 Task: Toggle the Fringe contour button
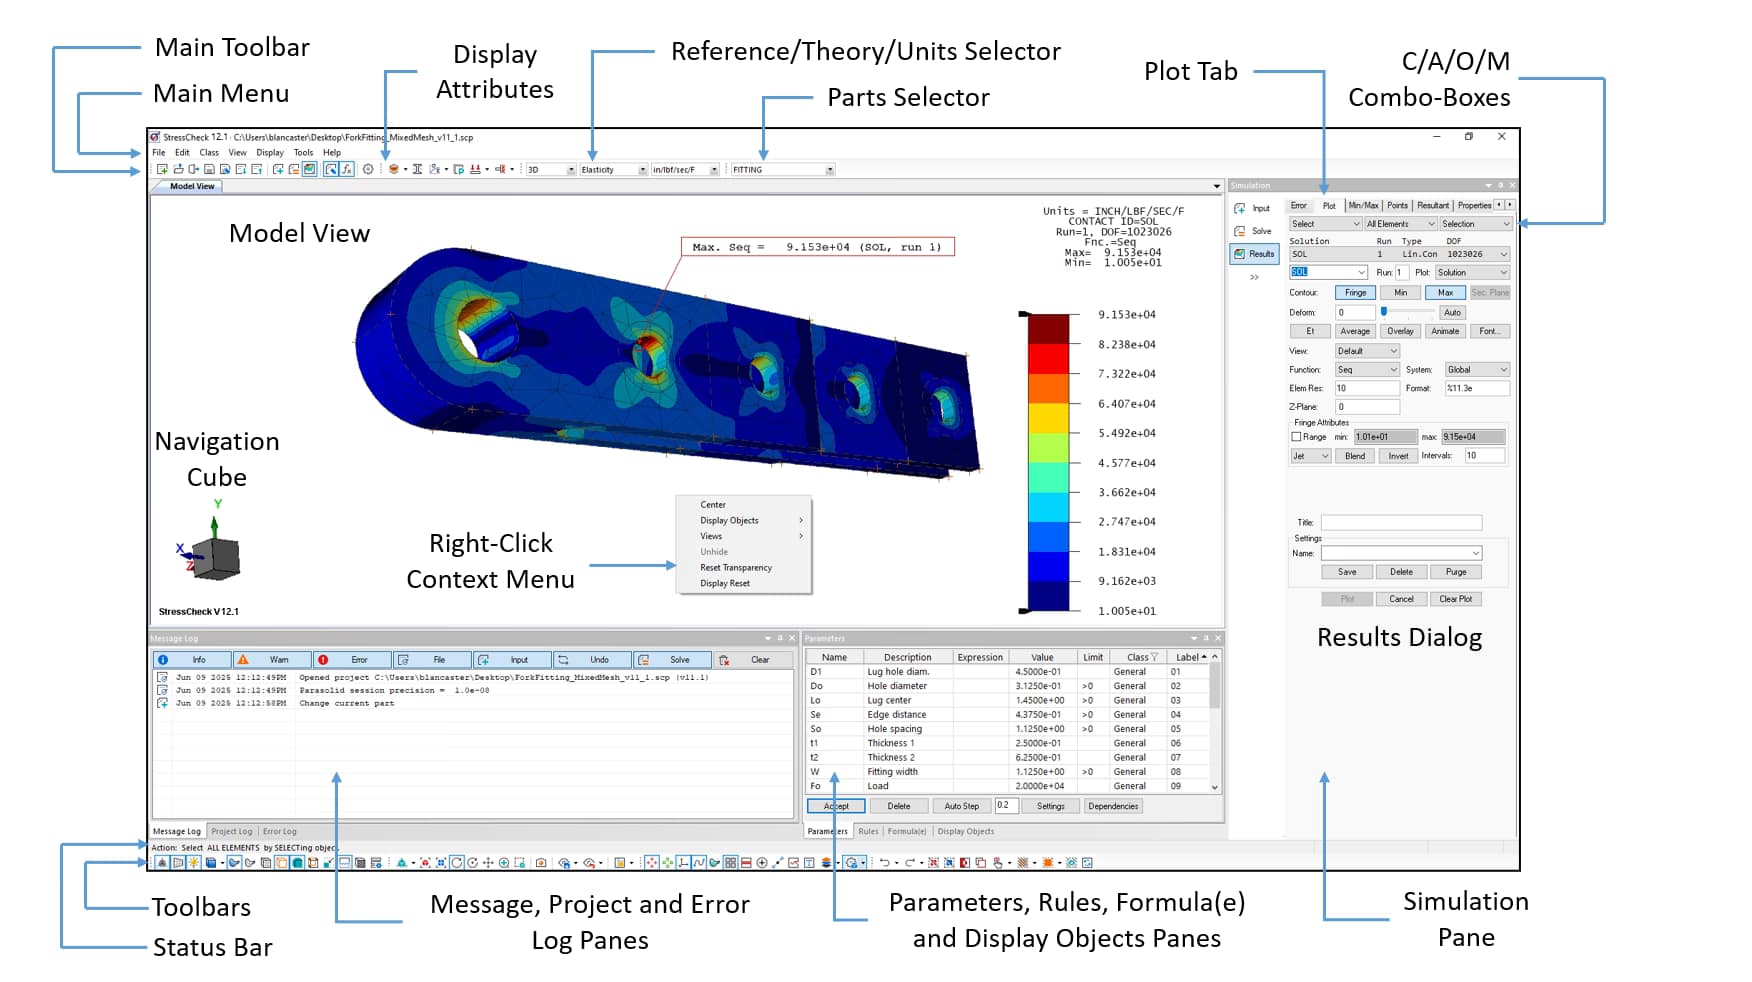coord(1355,293)
